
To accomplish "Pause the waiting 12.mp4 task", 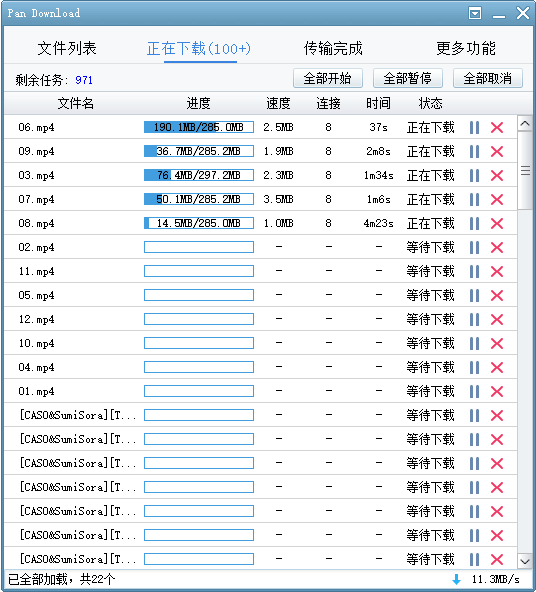I will point(474,319).
